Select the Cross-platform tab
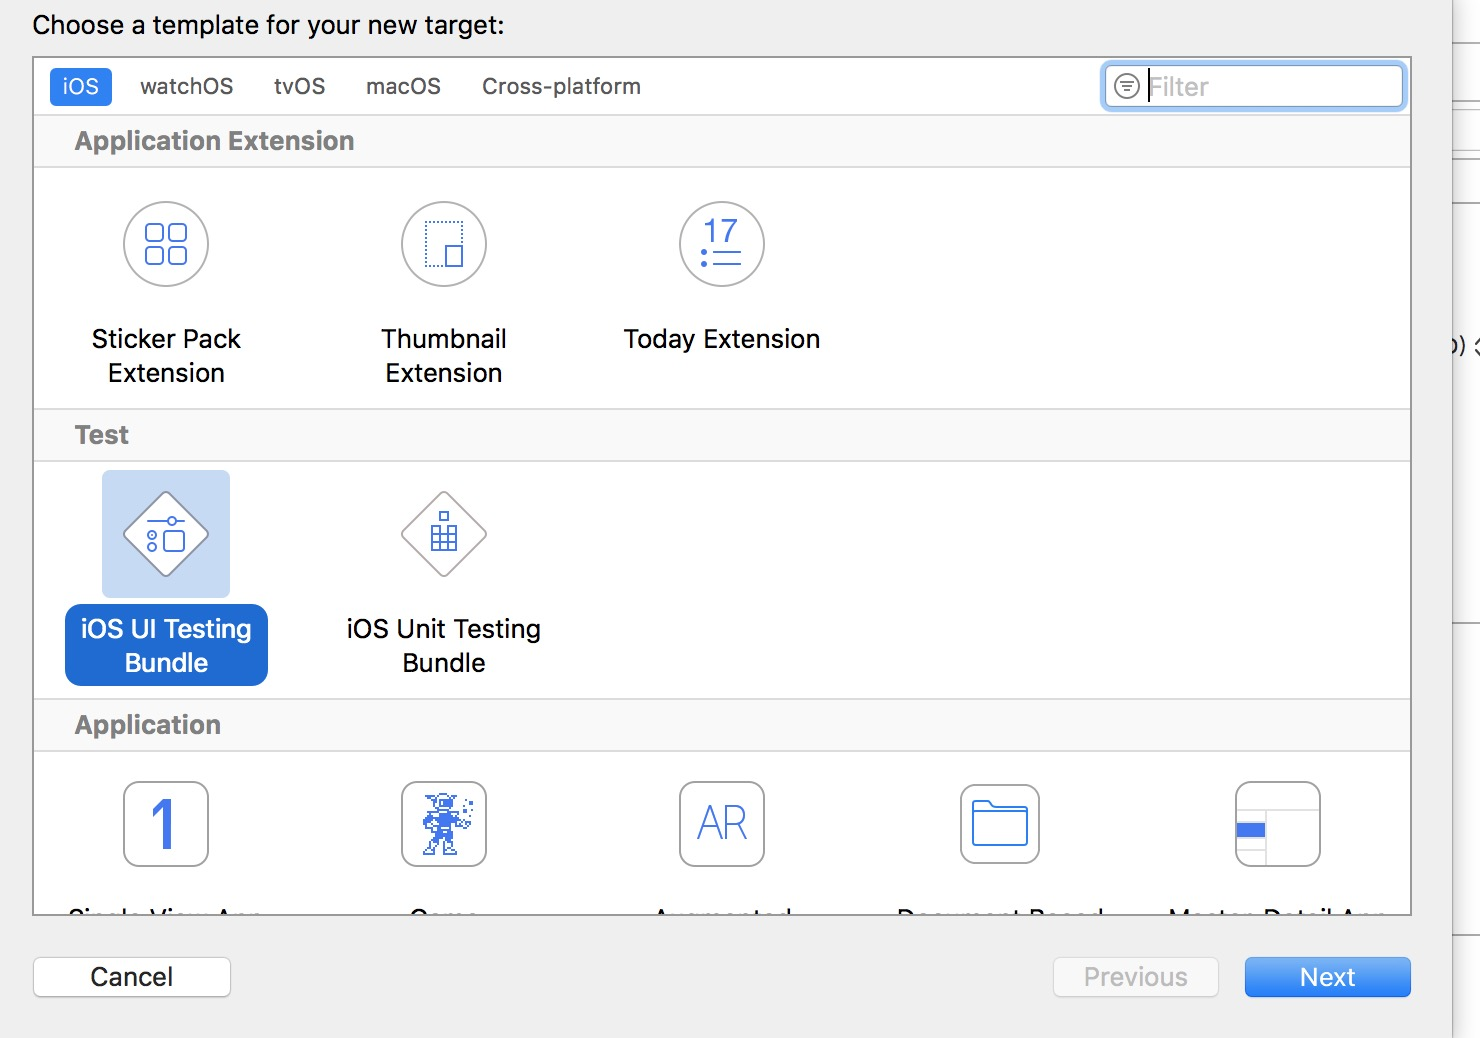1480x1038 pixels. tap(561, 86)
